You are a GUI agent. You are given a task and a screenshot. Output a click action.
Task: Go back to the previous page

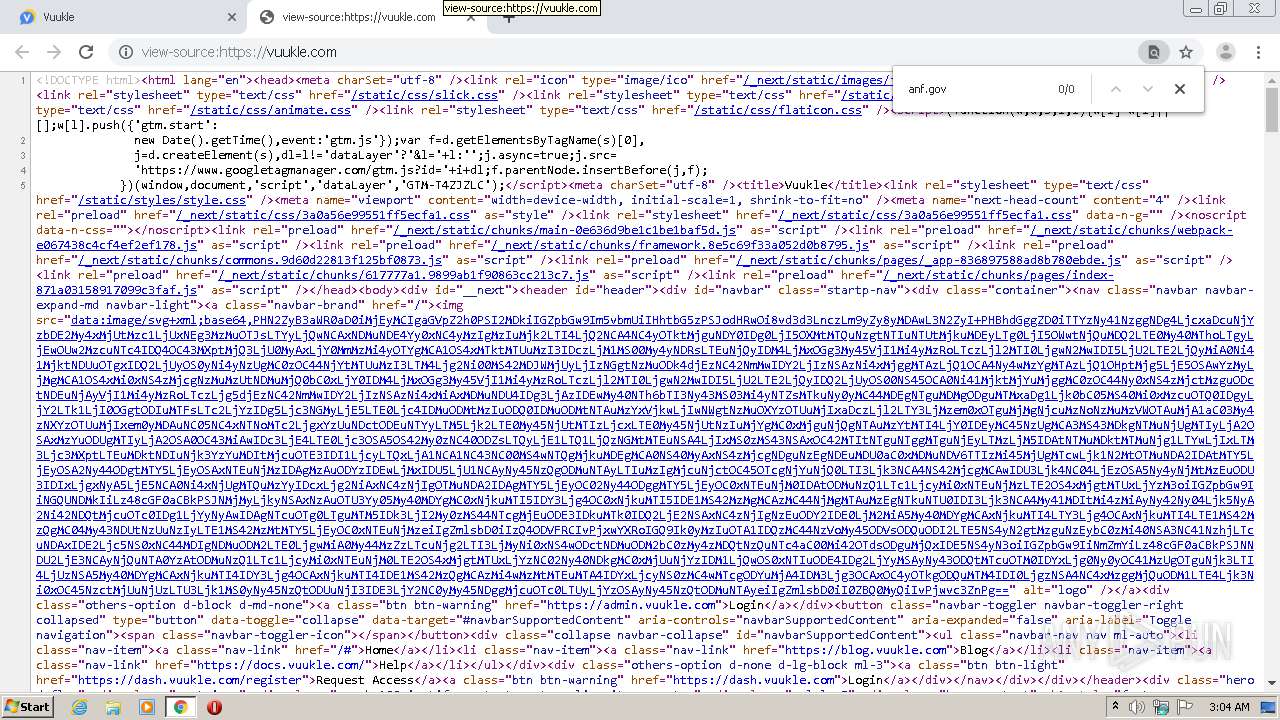tap(22, 52)
